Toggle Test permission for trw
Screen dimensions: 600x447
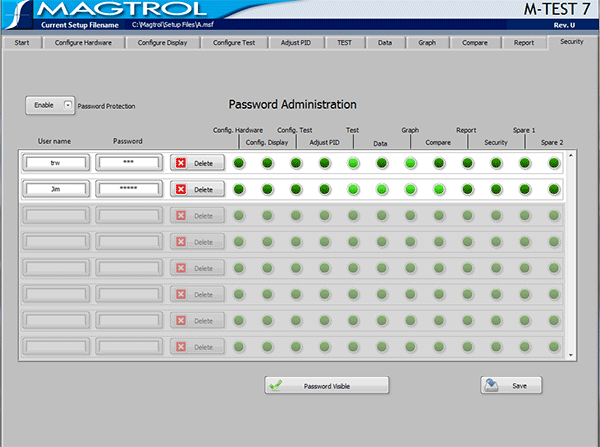click(353, 163)
